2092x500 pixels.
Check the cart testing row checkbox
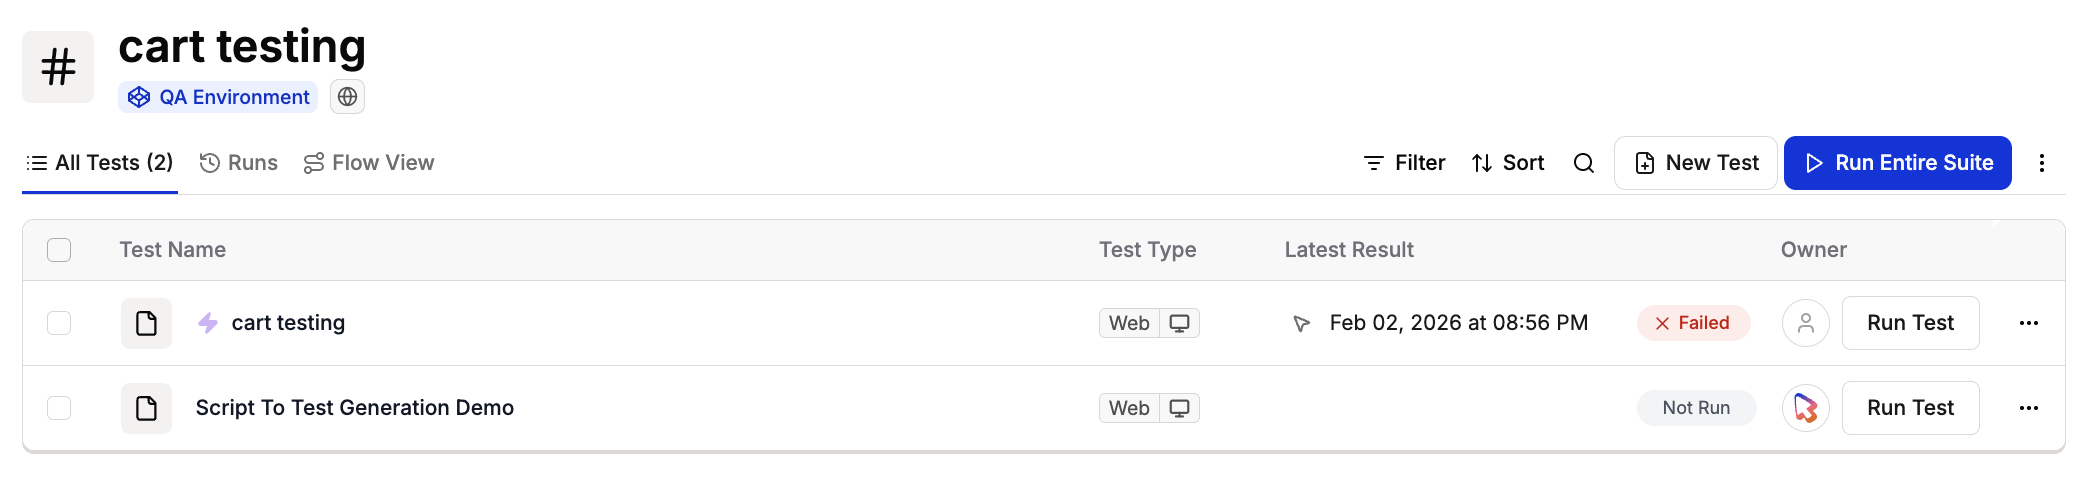[x=59, y=323]
